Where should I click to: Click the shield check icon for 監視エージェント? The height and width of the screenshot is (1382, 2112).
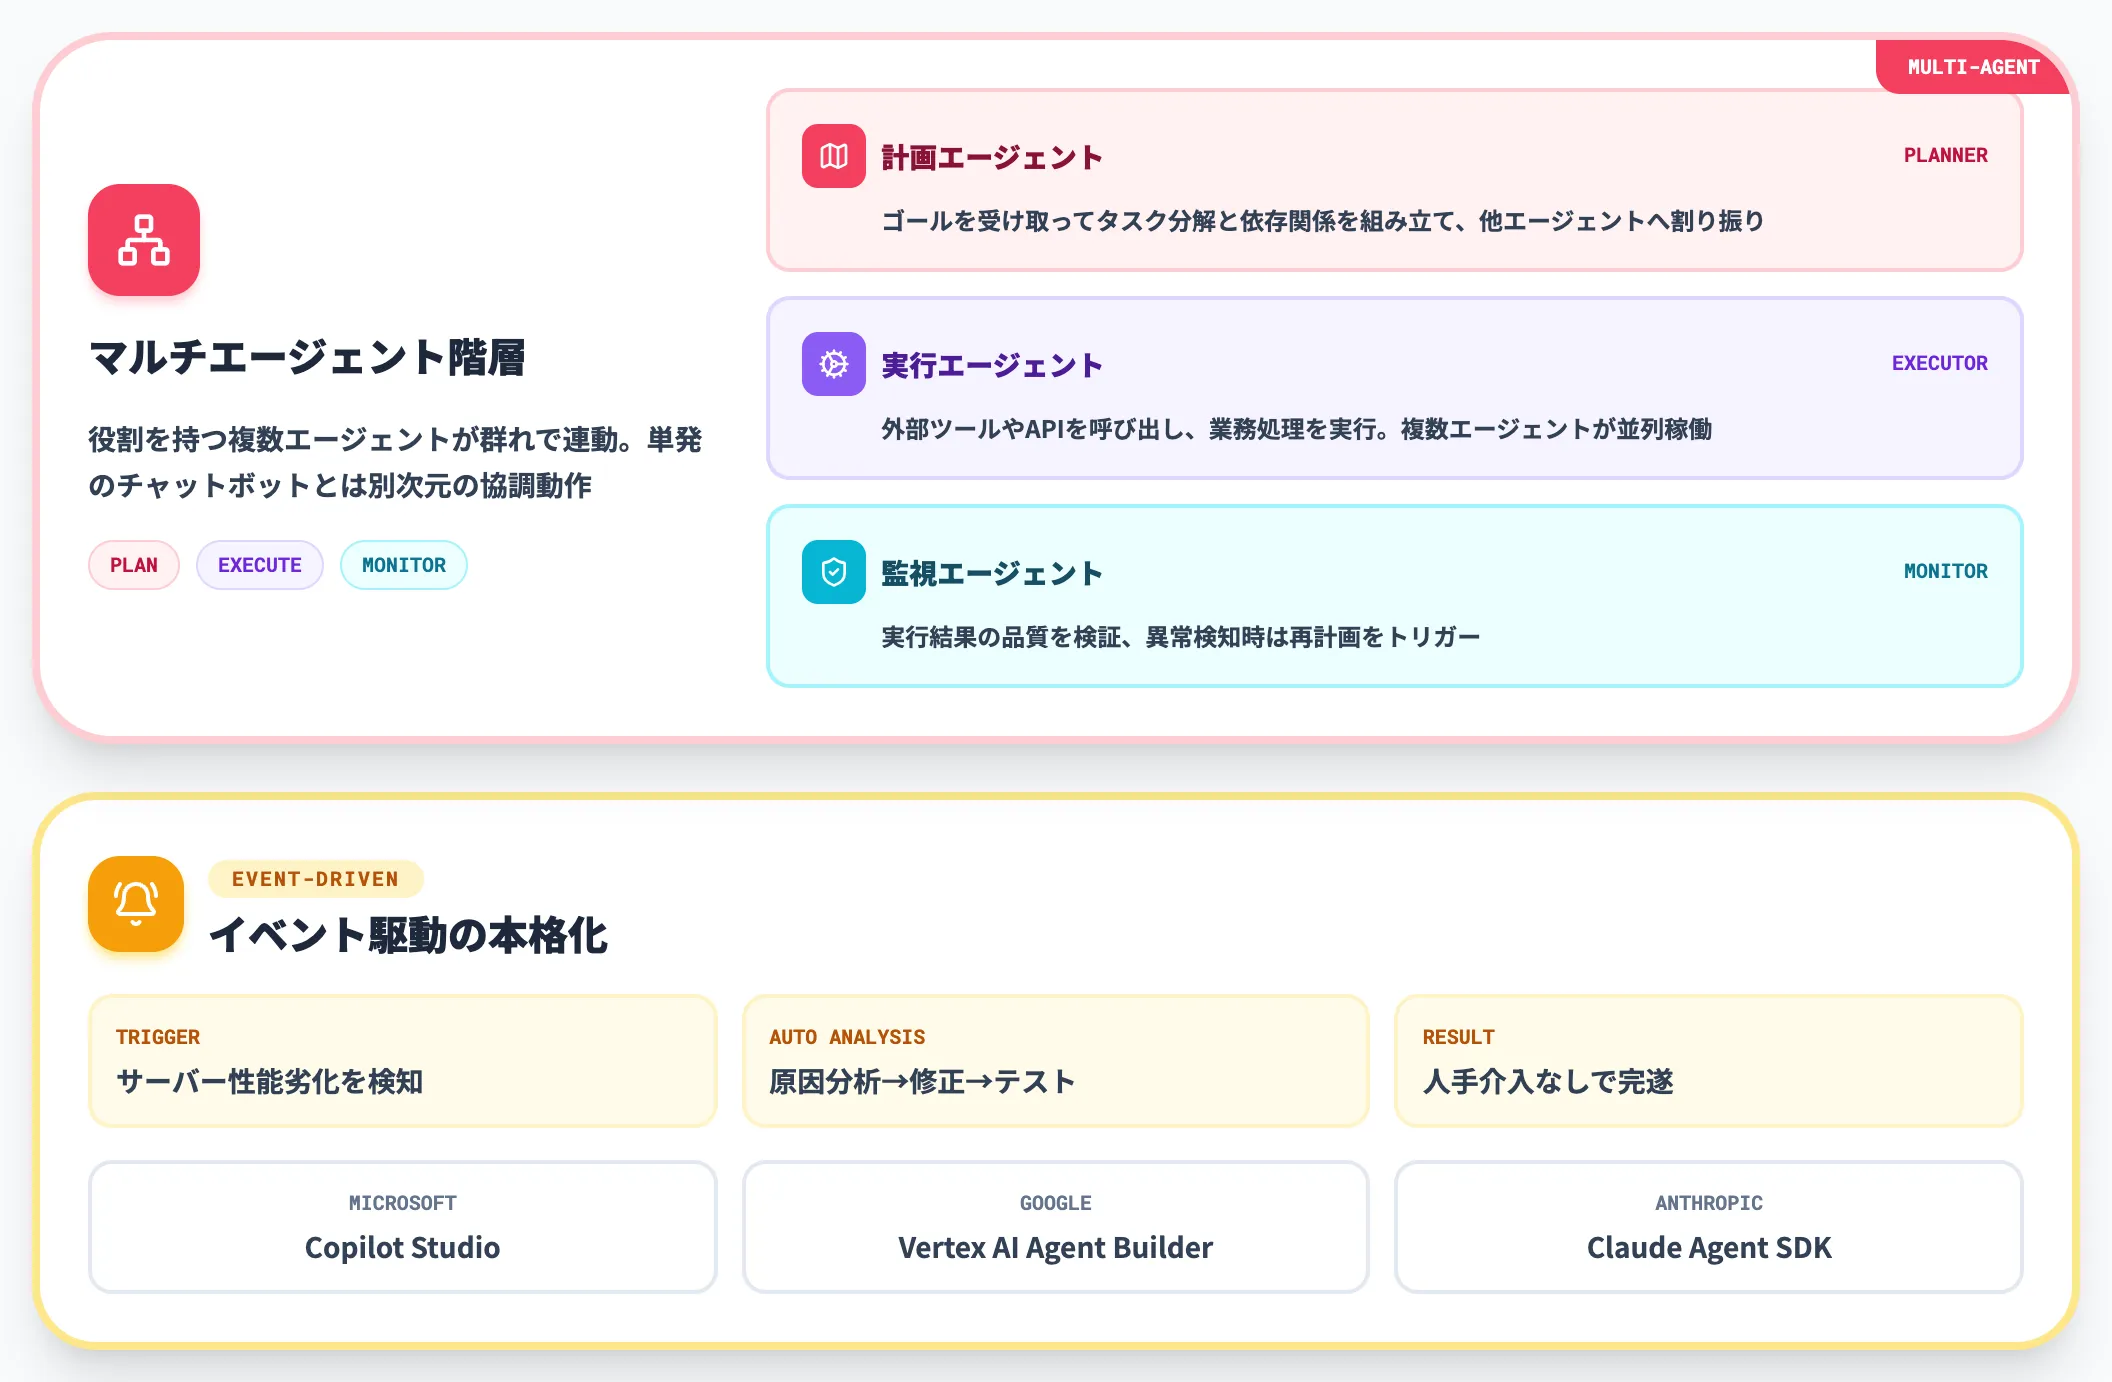click(x=834, y=572)
